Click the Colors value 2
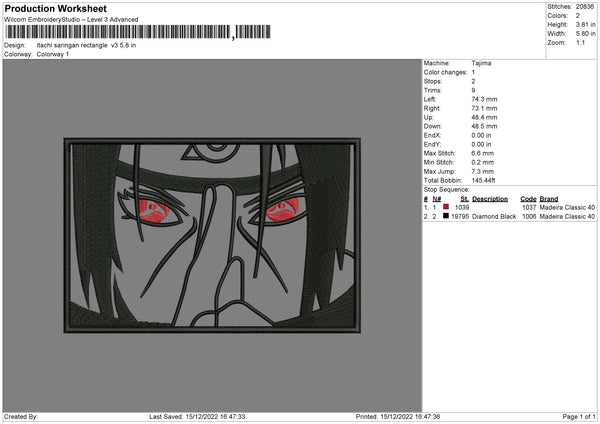Screen dimensions: 600x424 click(x=578, y=16)
